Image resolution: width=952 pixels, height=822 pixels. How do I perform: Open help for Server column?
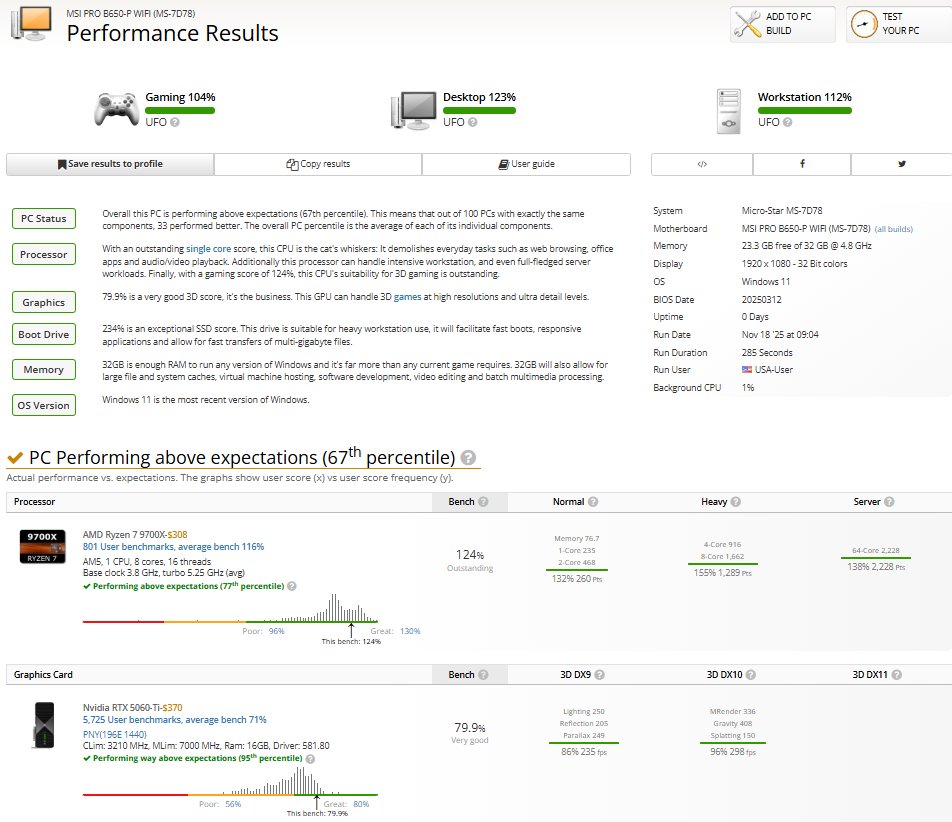tap(889, 502)
